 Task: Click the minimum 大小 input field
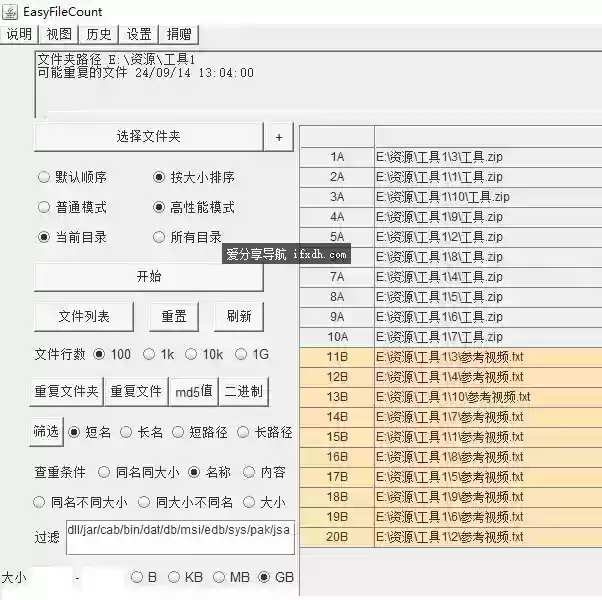[x=51, y=577]
